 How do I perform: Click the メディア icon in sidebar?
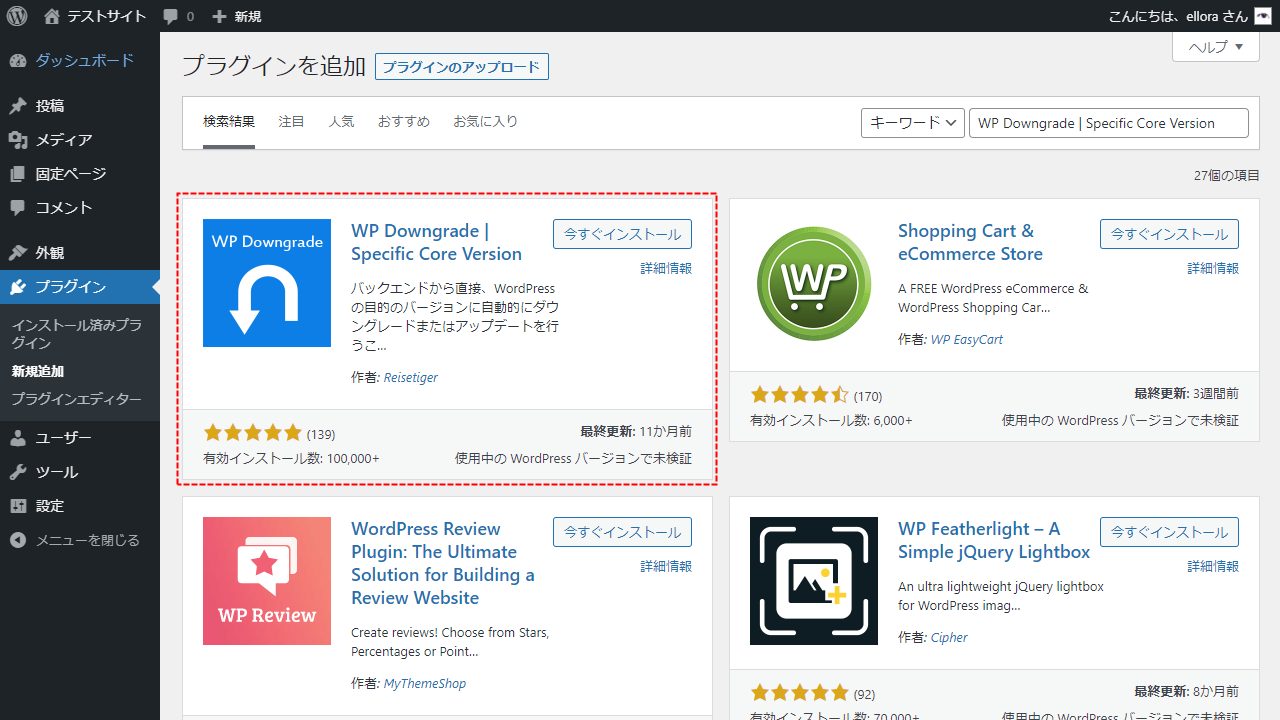click(x=18, y=140)
